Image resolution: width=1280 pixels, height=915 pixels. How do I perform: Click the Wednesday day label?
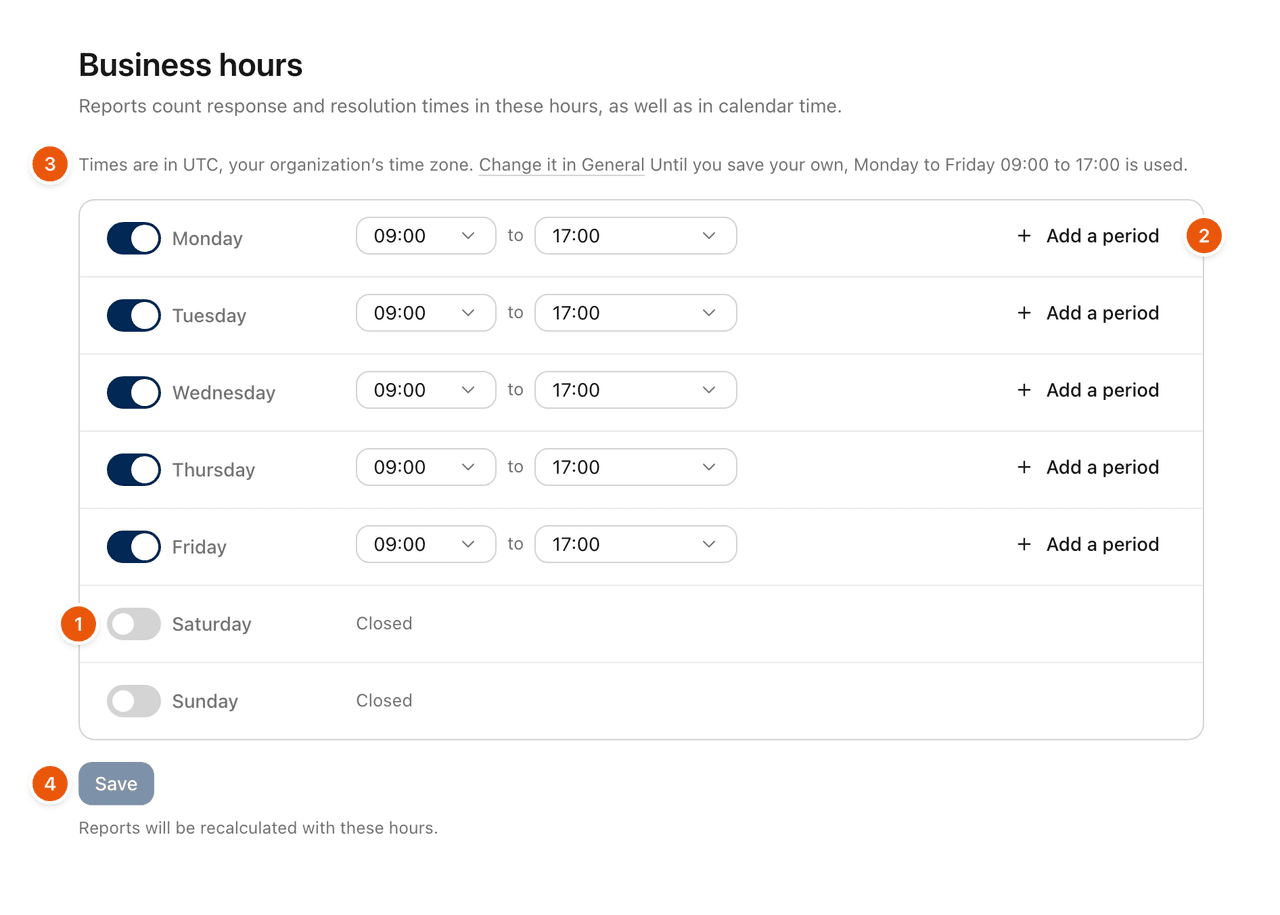pyautogui.click(x=224, y=393)
